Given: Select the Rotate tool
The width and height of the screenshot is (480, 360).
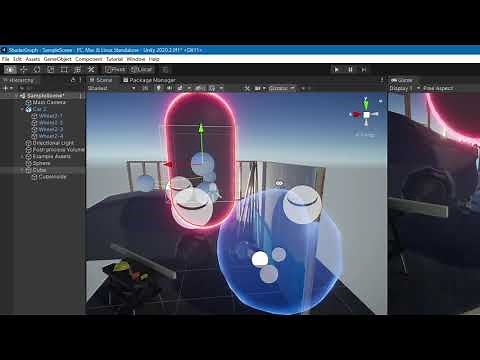Looking at the screenshot, I should point(37,69).
